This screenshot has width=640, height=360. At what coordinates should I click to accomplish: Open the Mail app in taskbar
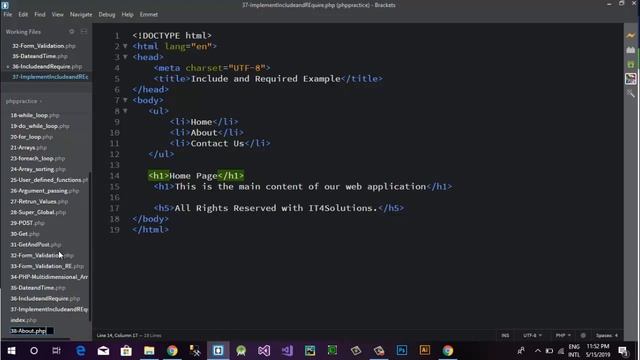103,351
